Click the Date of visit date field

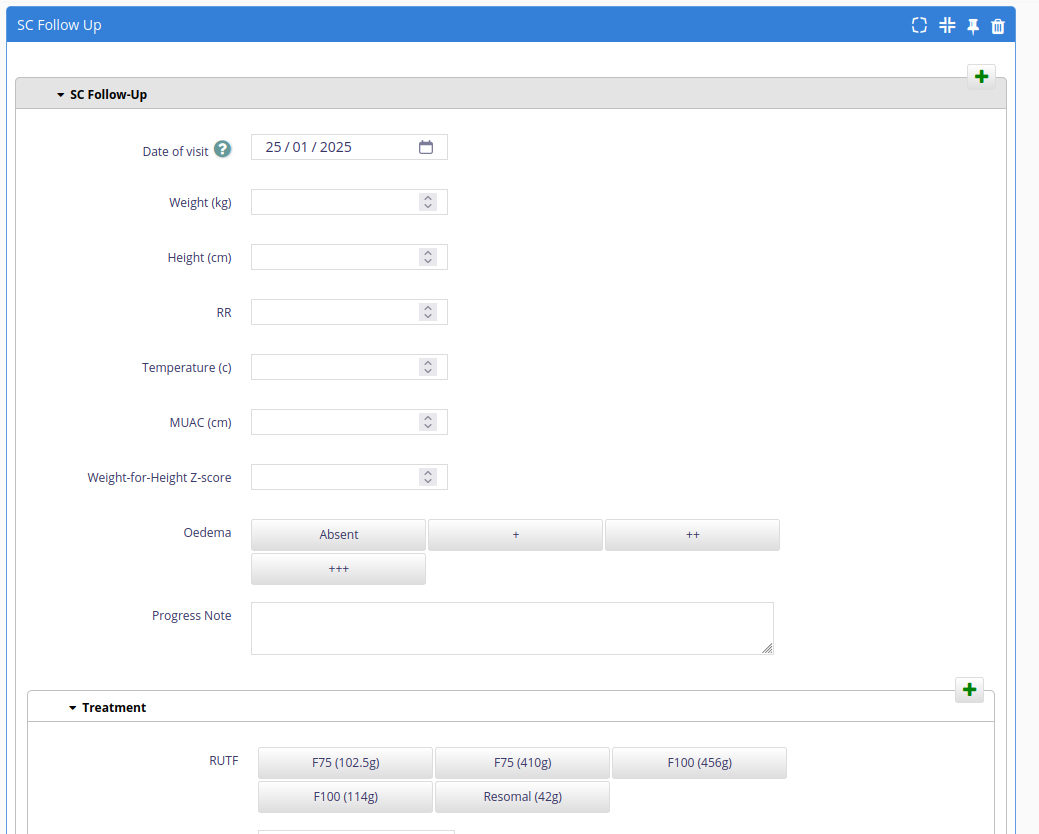(349, 147)
